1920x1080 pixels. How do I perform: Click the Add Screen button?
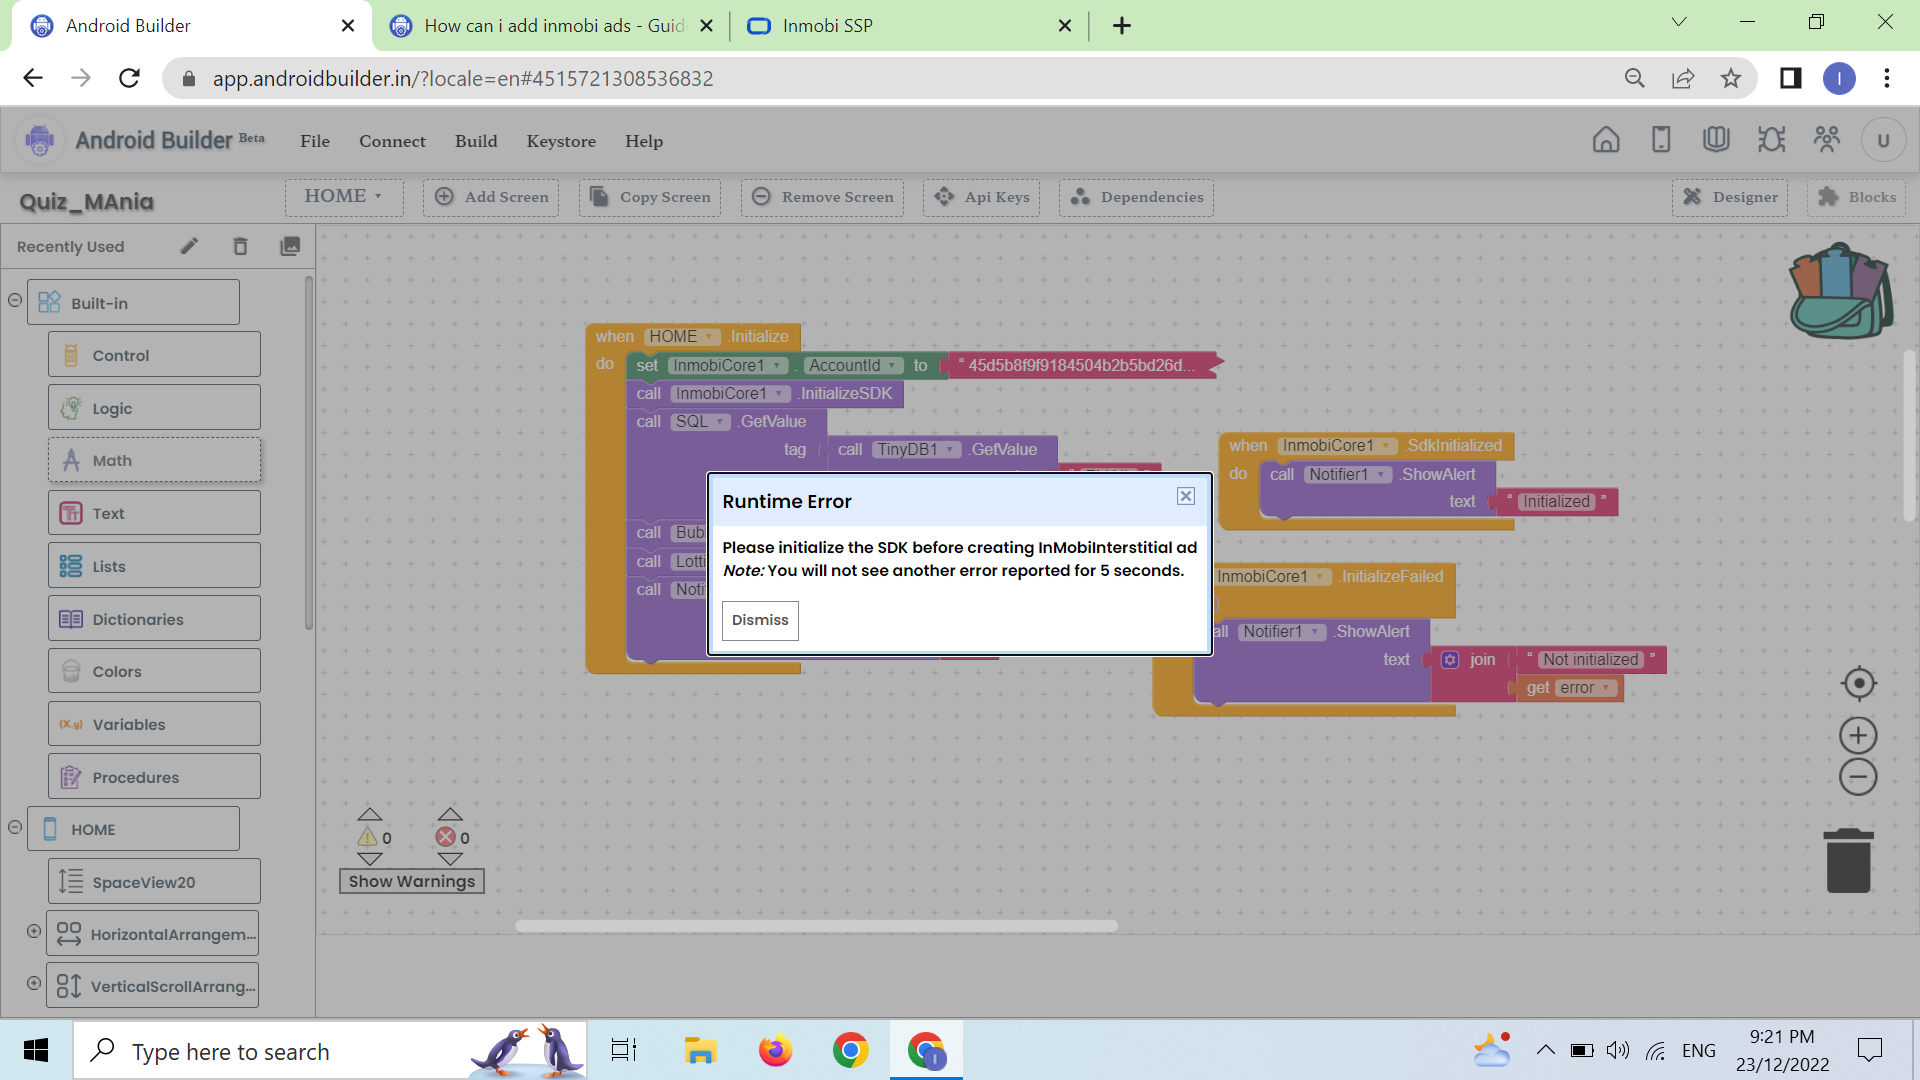tap(491, 197)
